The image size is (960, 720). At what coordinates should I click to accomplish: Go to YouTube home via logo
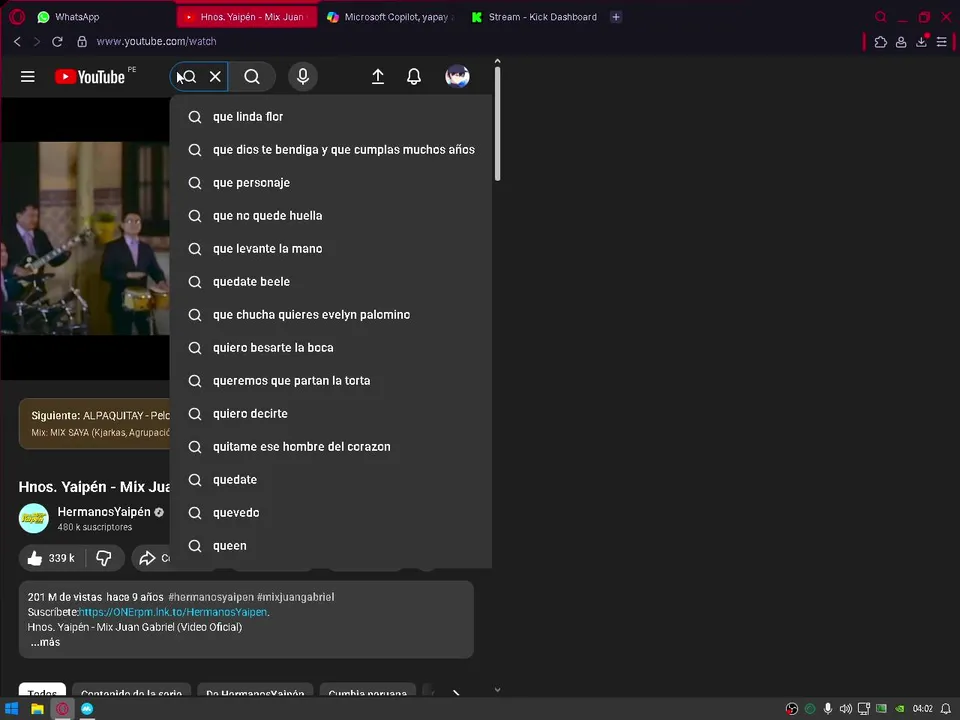[x=90, y=77]
